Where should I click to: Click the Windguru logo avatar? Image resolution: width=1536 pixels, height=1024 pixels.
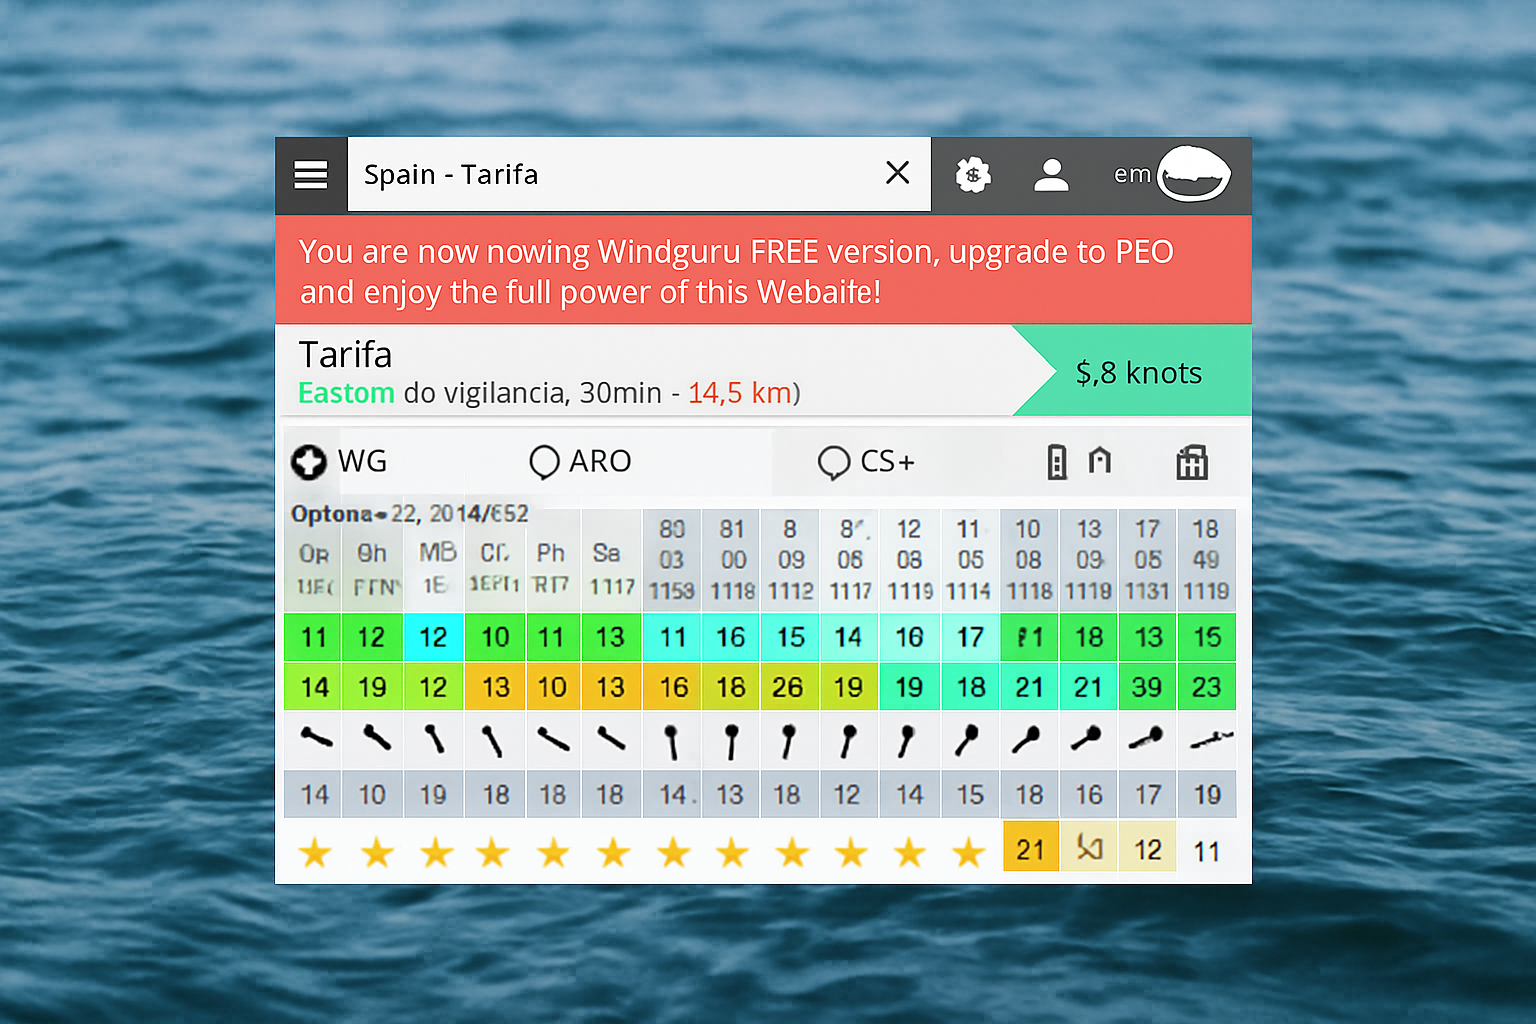point(1193,175)
